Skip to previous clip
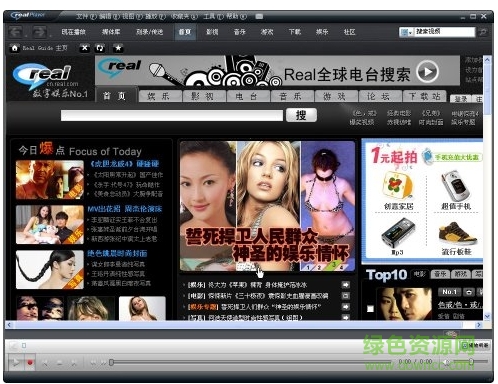This screenshot has height=384, width=498. click(46, 362)
